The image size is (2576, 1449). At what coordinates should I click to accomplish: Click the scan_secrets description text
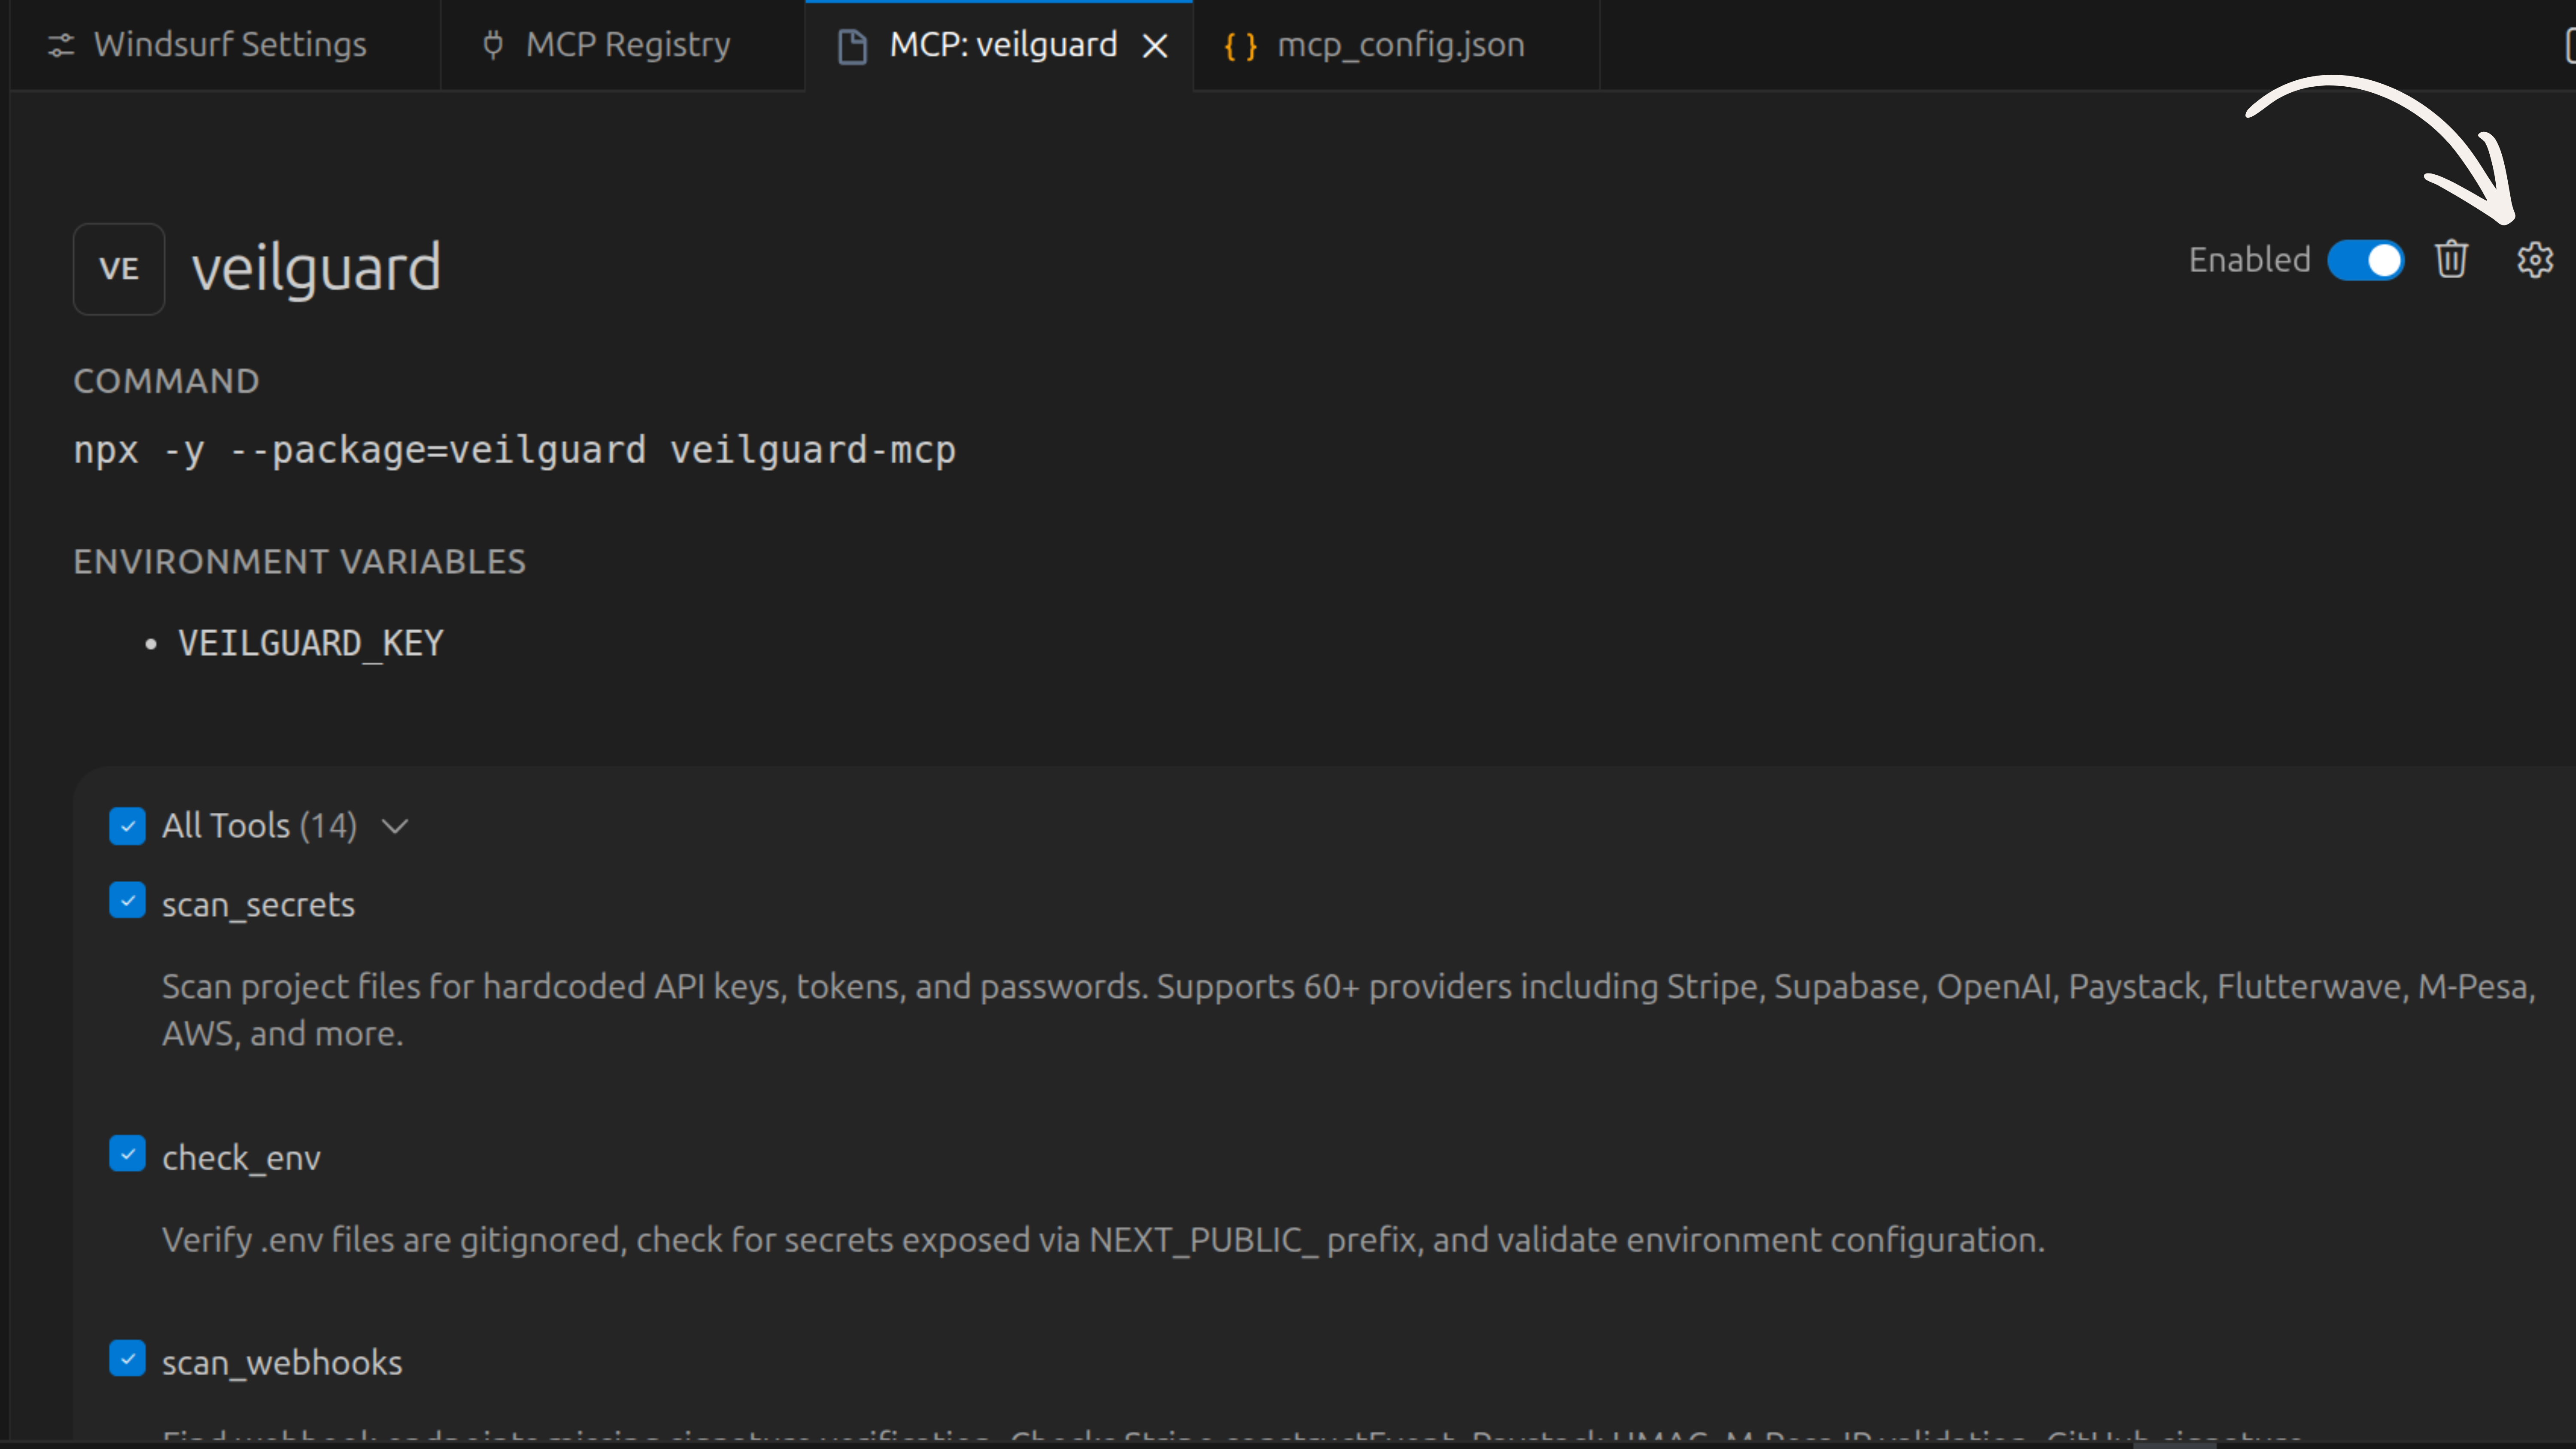pyautogui.click(x=1348, y=1010)
